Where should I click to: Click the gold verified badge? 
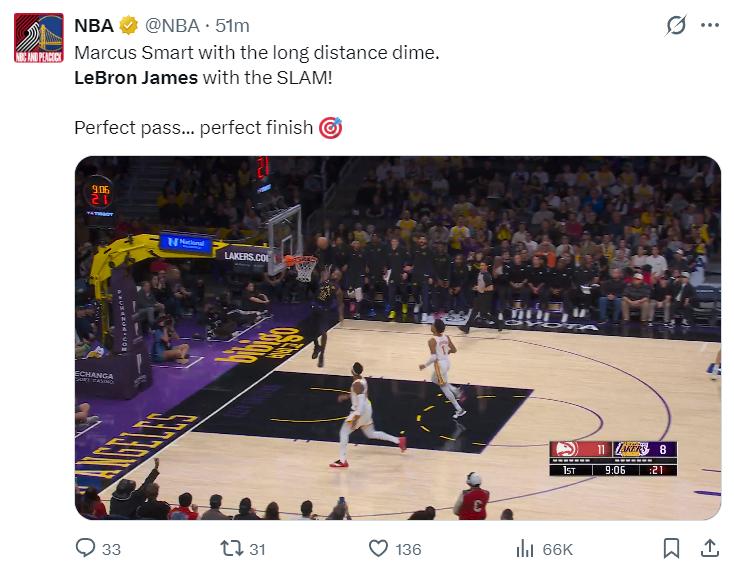(x=129, y=26)
